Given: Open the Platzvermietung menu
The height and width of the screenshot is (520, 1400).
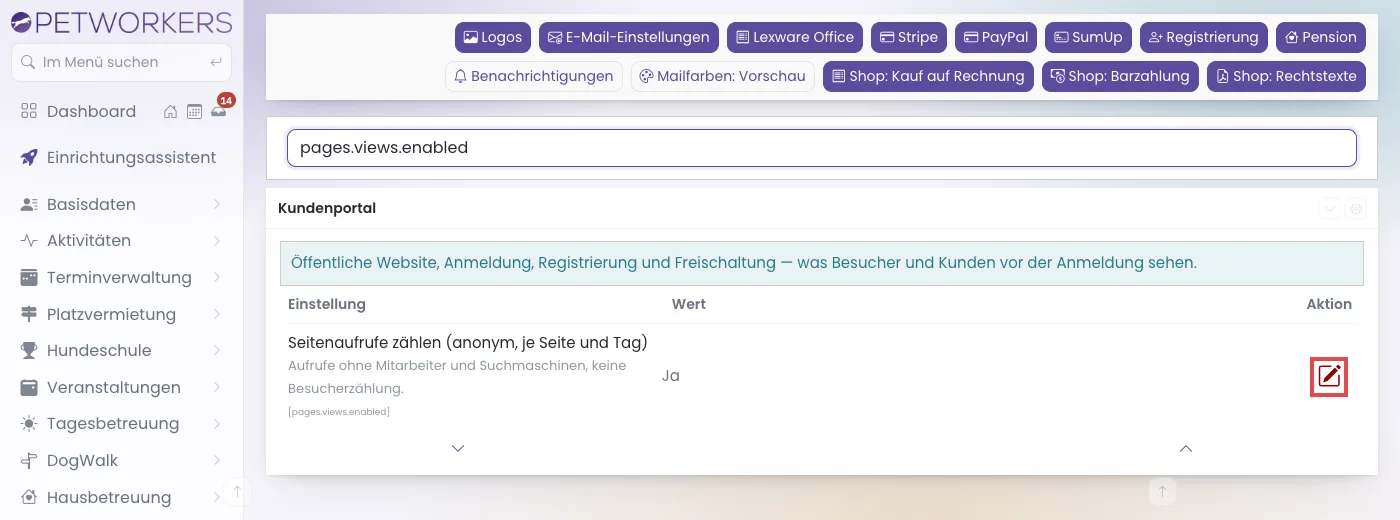Looking at the screenshot, I should coord(121,314).
